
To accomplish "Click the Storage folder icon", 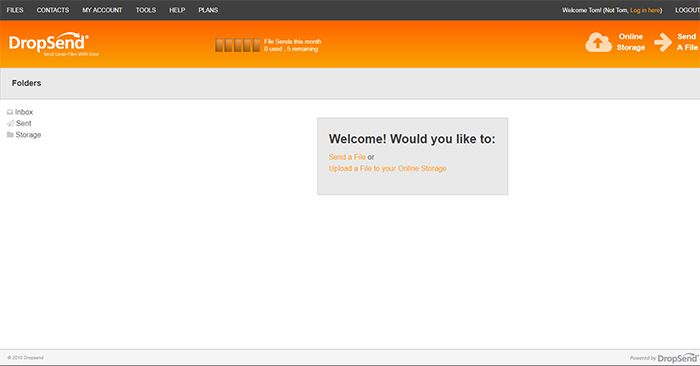I will (10, 134).
